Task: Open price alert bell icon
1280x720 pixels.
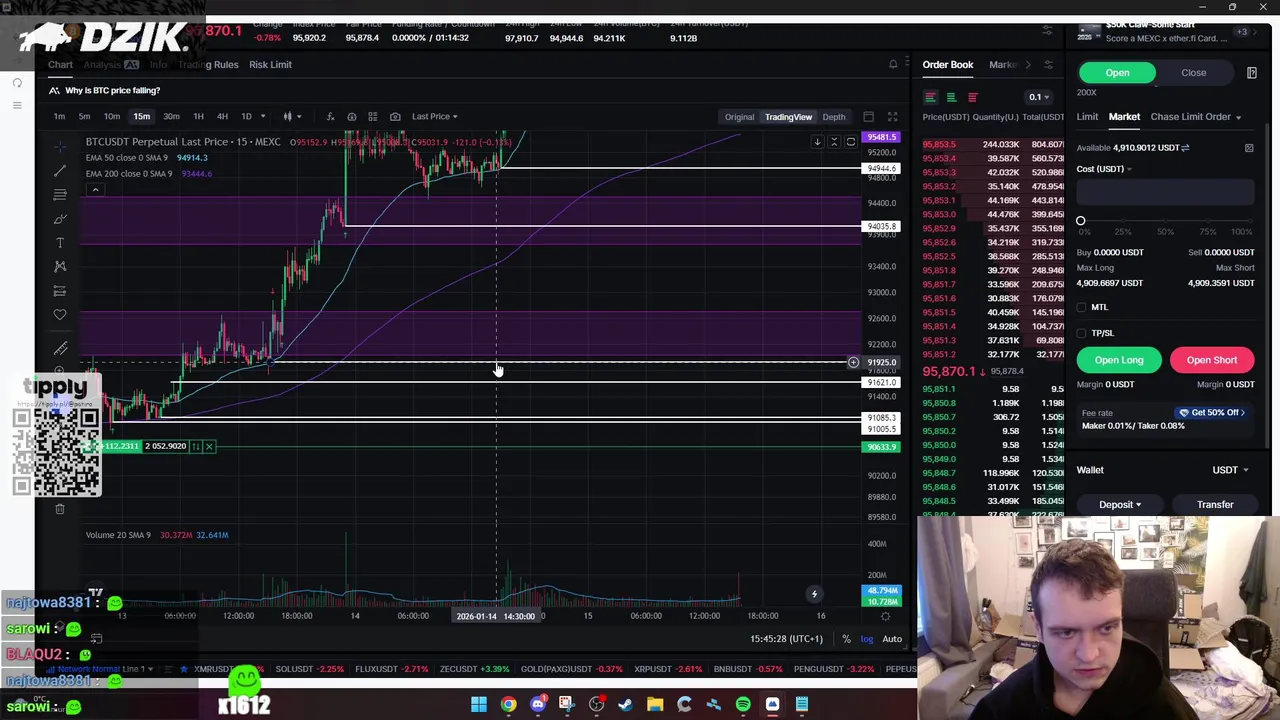Action: tap(893, 64)
